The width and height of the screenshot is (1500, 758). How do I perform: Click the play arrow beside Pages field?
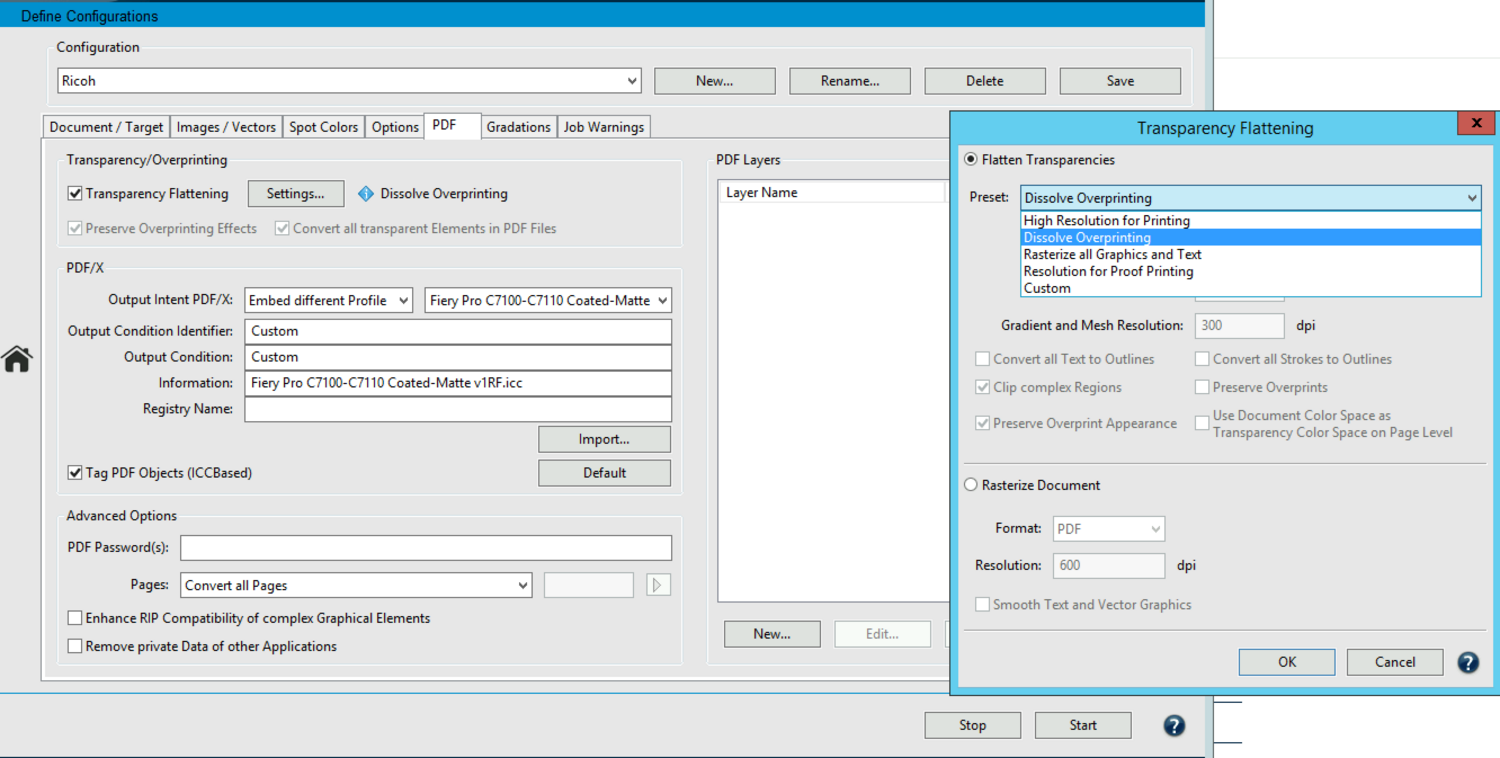(x=658, y=585)
